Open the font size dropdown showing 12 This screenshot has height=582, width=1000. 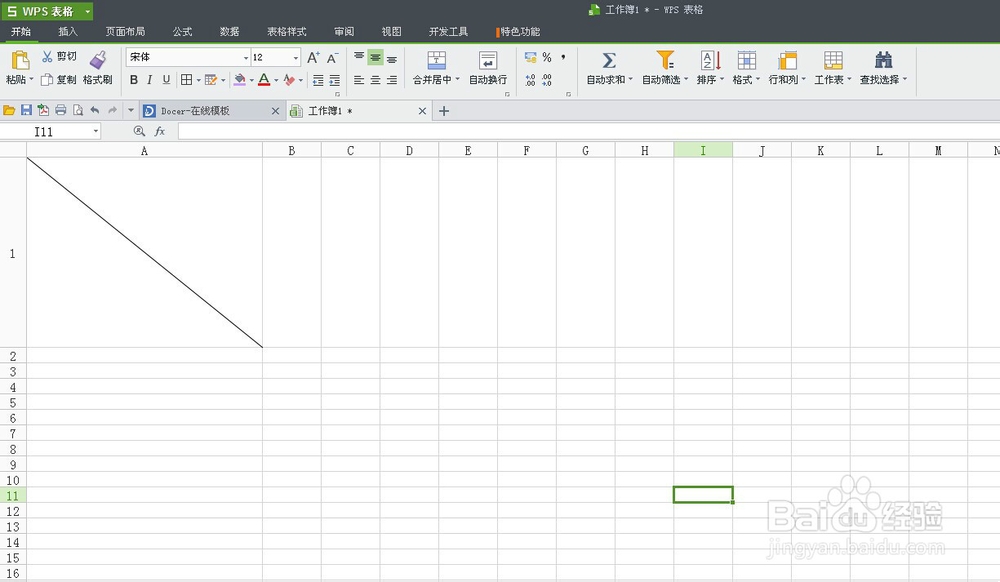coord(296,57)
